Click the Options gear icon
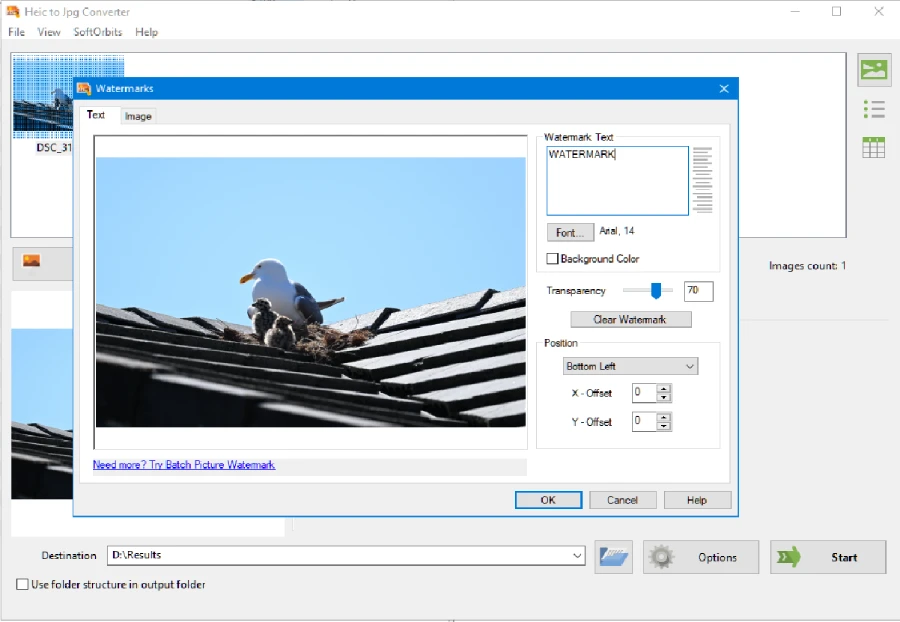This screenshot has height=622, width=900. pos(661,557)
